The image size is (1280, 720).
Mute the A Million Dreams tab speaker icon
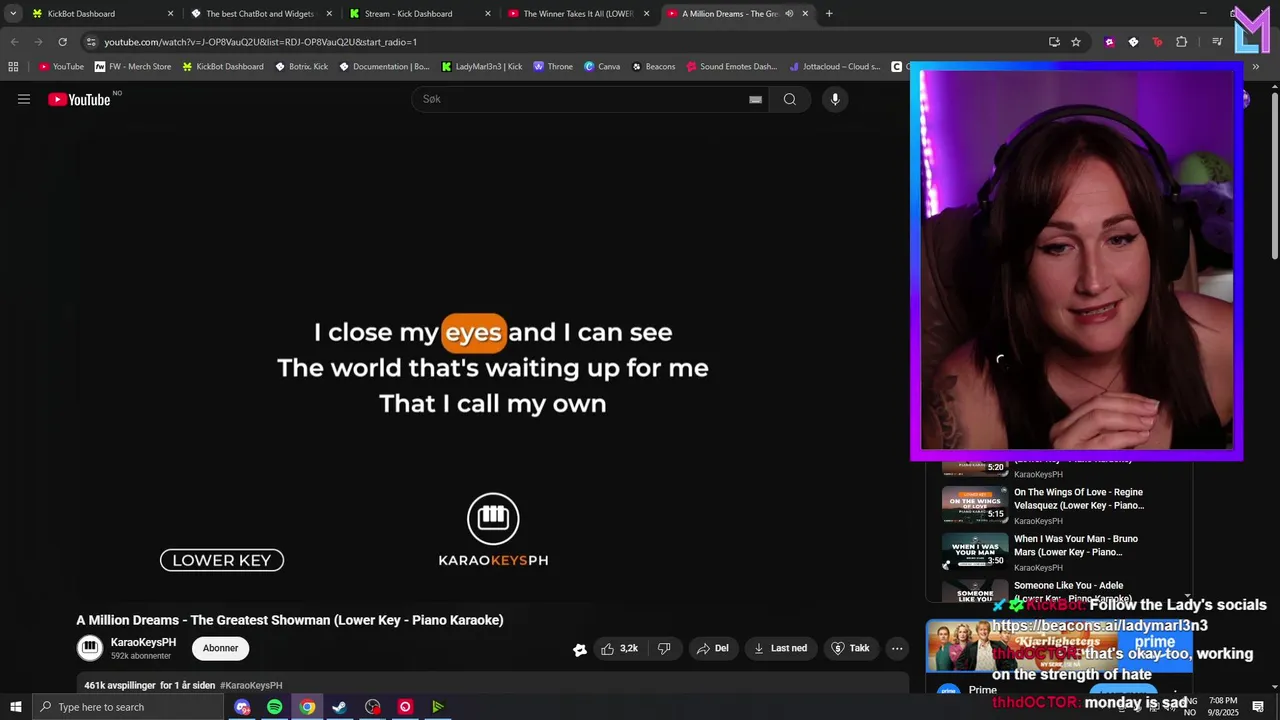[x=789, y=14]
